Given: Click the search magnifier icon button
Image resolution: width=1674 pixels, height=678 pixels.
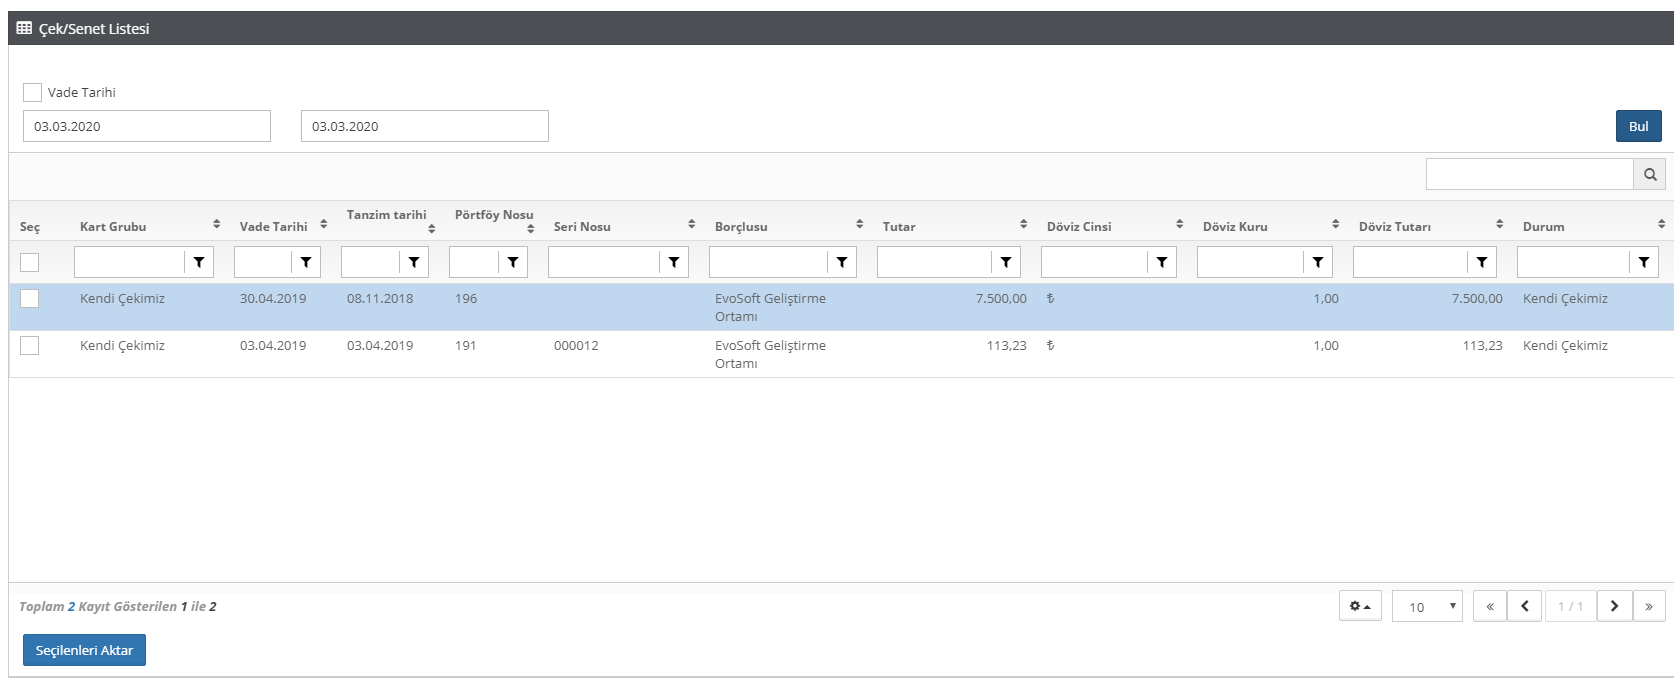Looking at the screenshot, I should point(1649,174).
